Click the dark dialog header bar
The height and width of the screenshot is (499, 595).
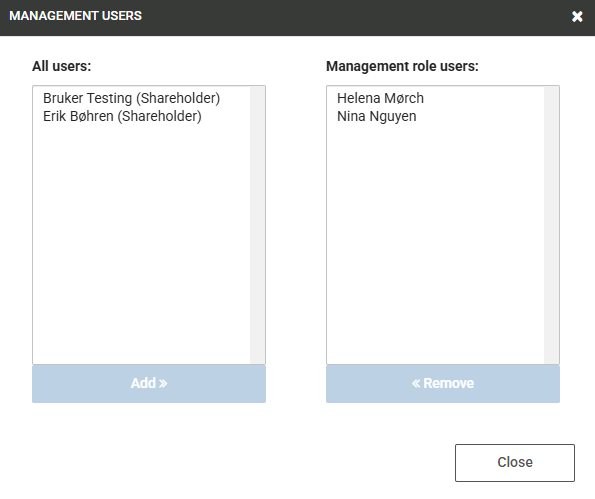[x=298, y=18]
